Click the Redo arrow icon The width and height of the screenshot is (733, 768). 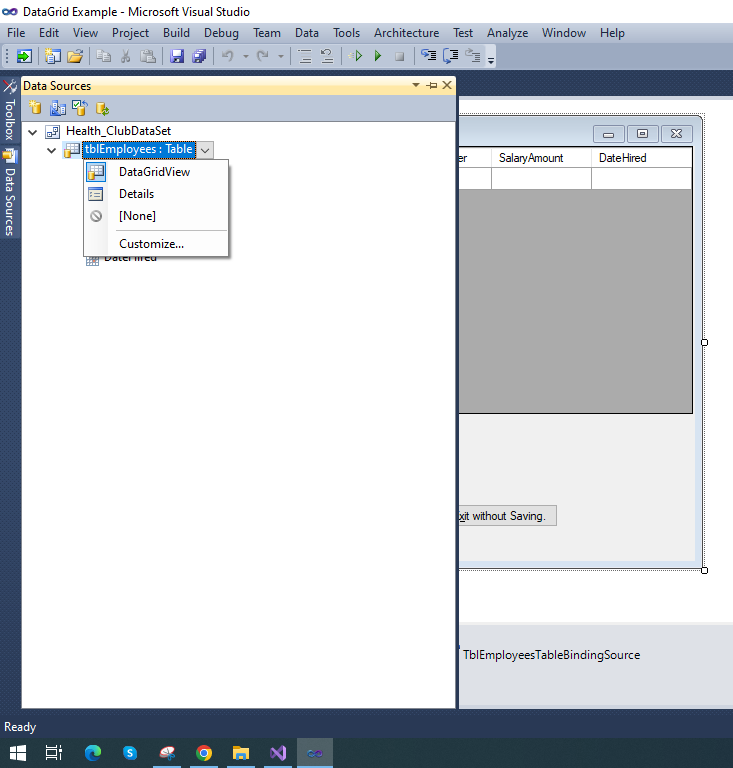click(263, 56)
